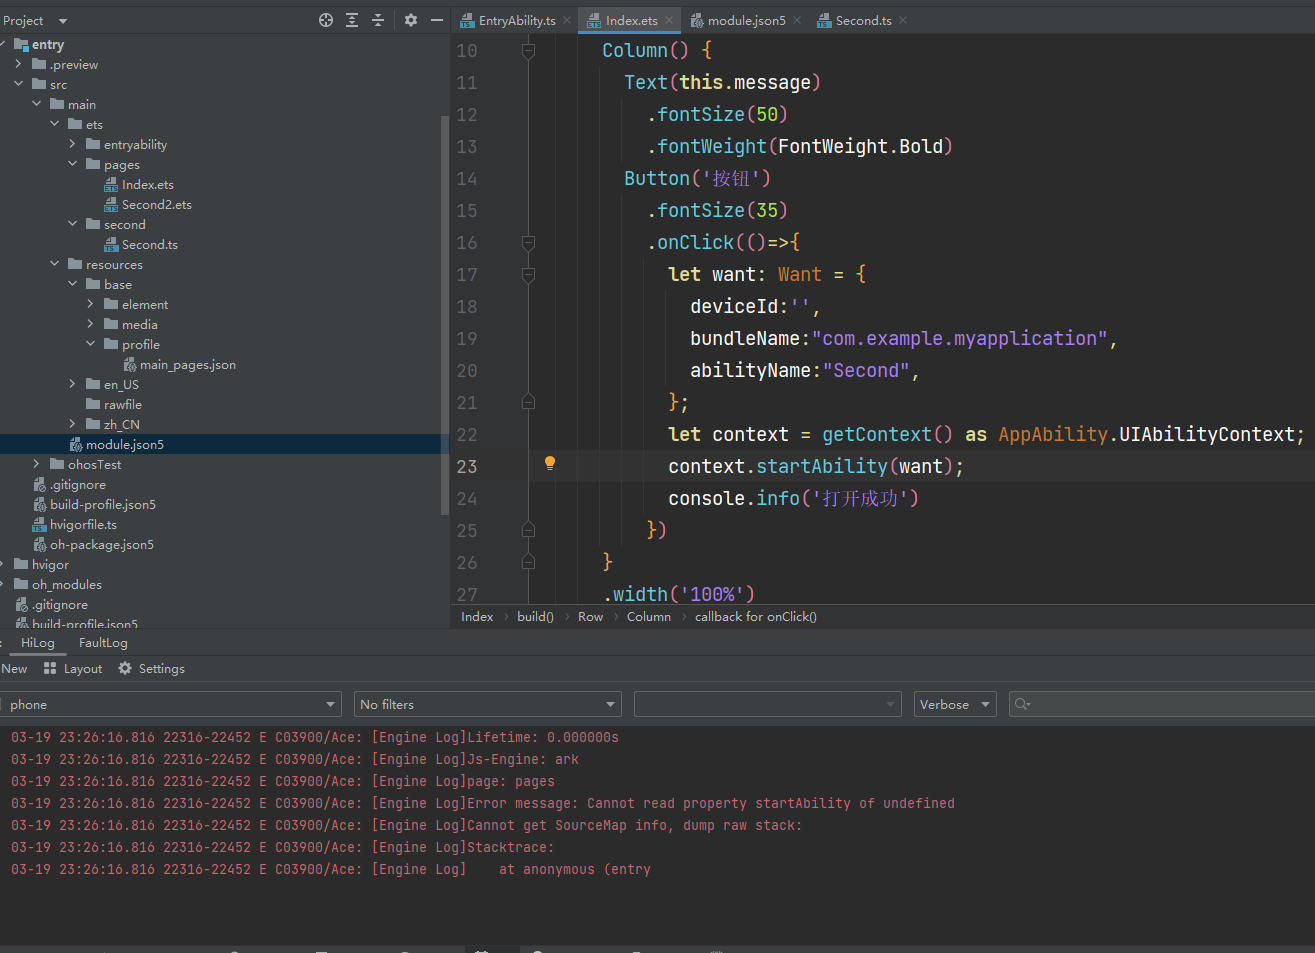Open Project panel gear options
1315x953 pixels.
(x=411, y=20)
